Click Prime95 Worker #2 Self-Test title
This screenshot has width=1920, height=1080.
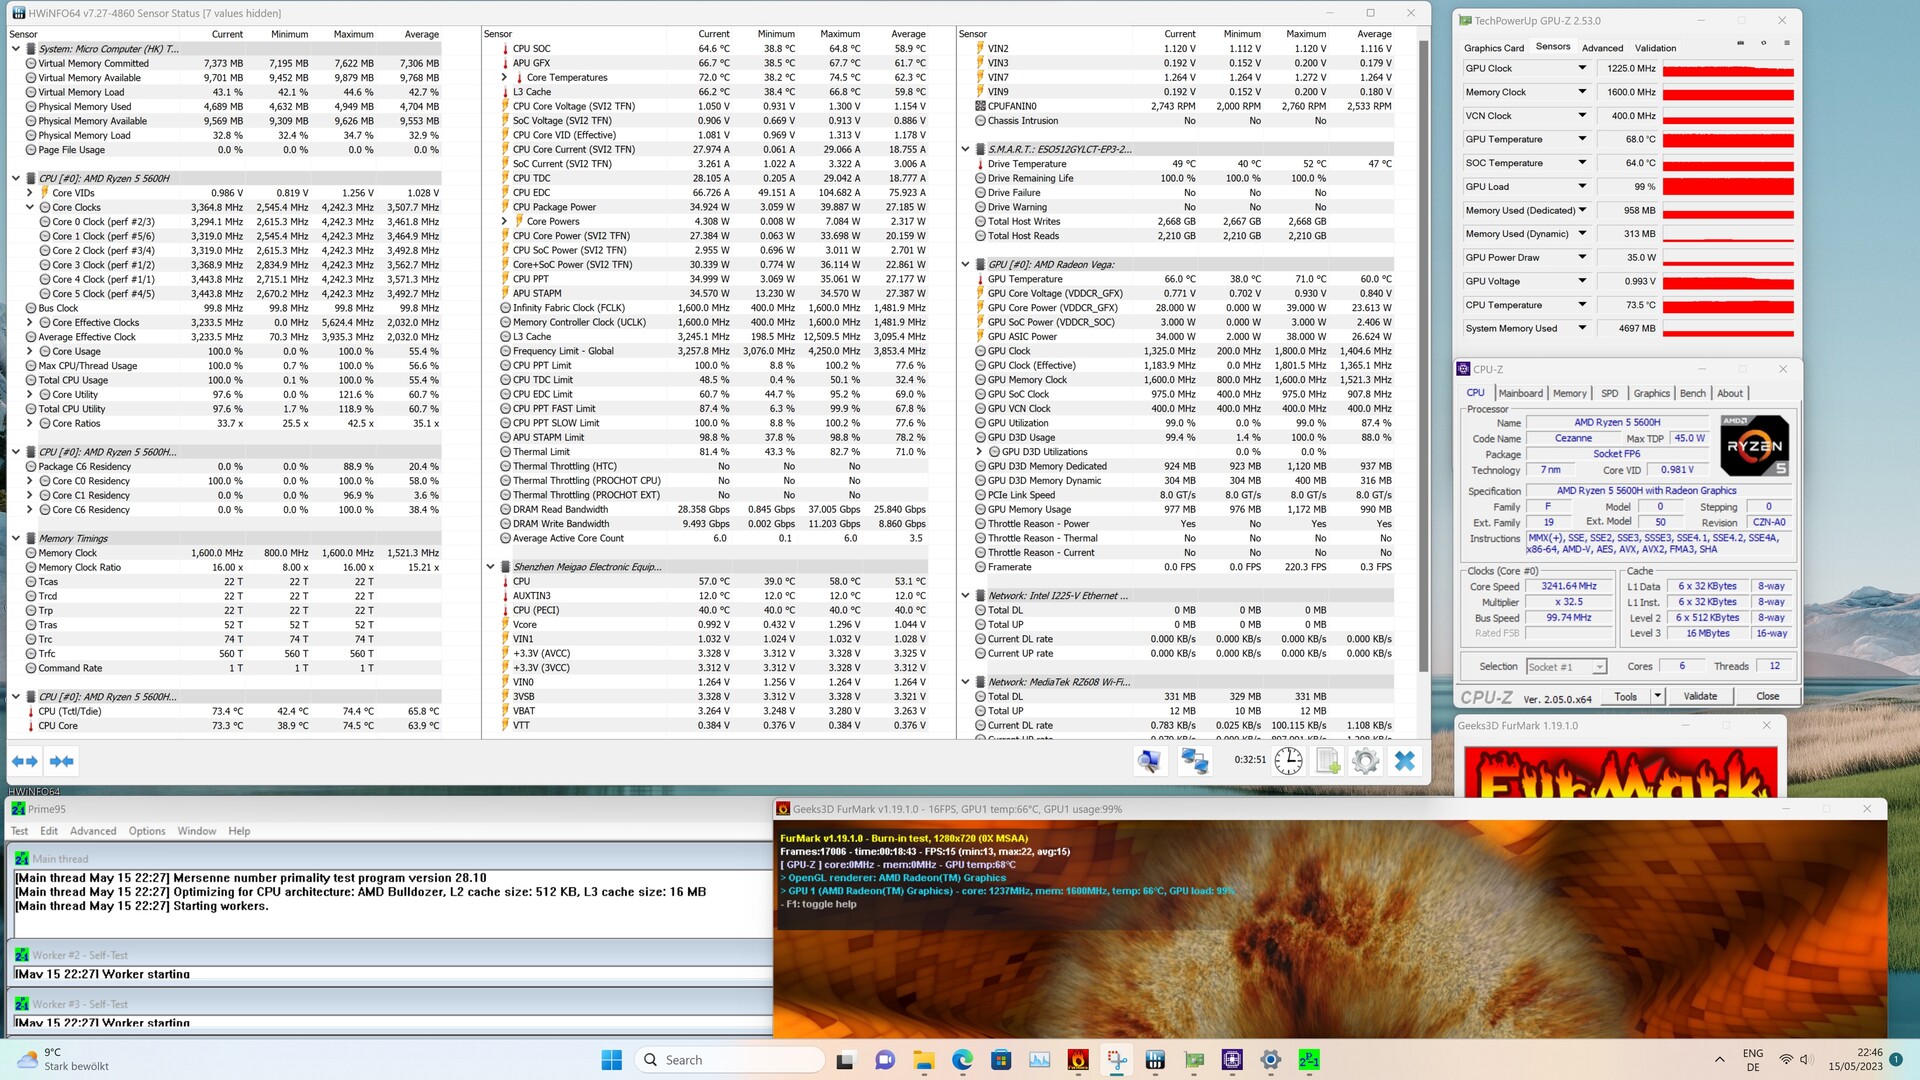click(x=80, y=955)
